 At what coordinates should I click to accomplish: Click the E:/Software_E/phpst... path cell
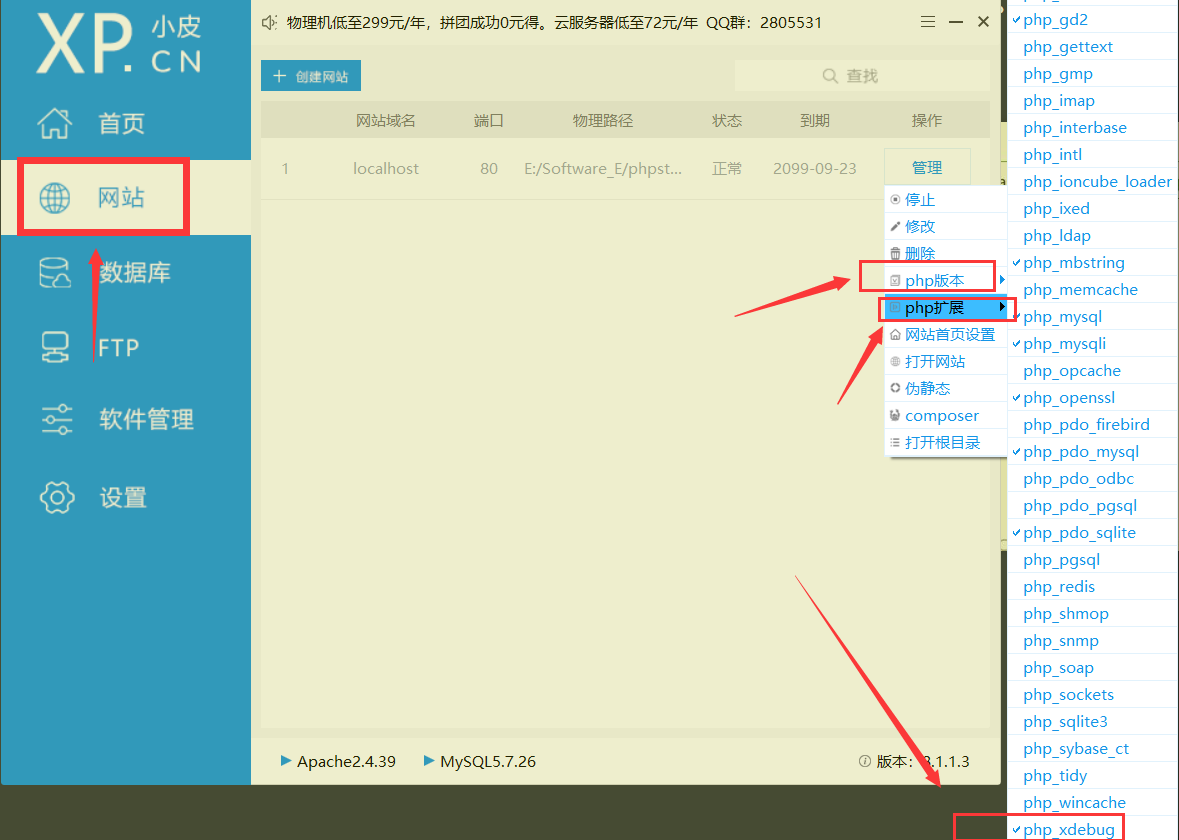coord(602,168)
